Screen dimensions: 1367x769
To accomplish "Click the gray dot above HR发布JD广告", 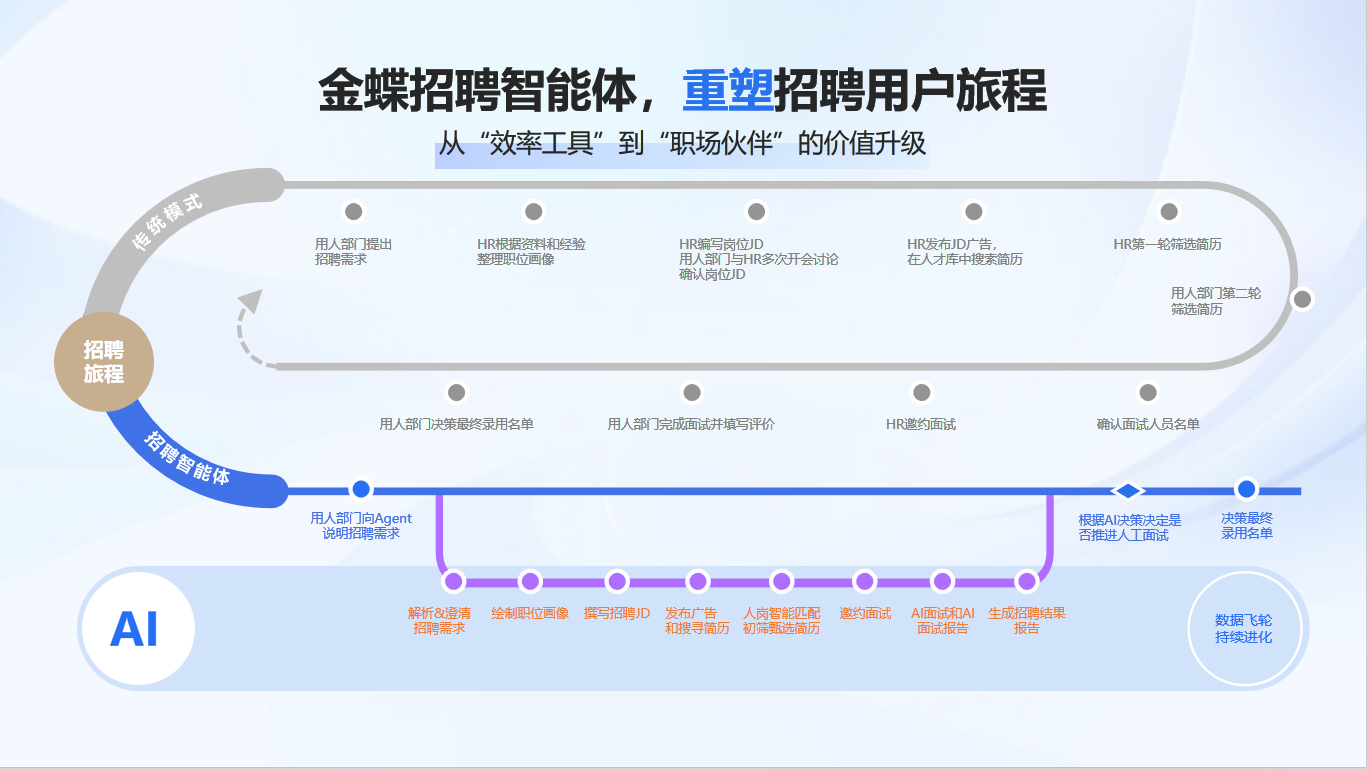I will click(x=973, y=211).
